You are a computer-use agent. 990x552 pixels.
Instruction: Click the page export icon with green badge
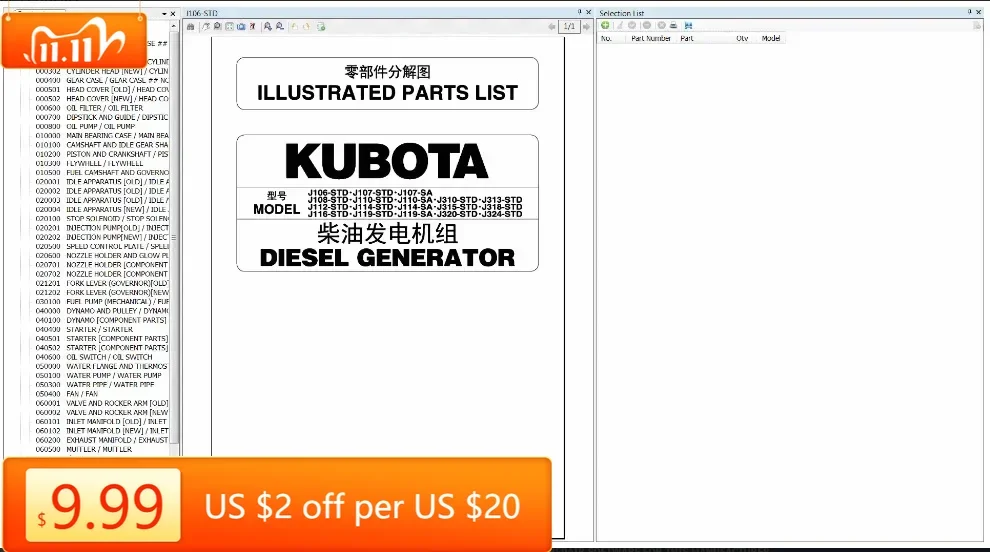pos(321,27)
